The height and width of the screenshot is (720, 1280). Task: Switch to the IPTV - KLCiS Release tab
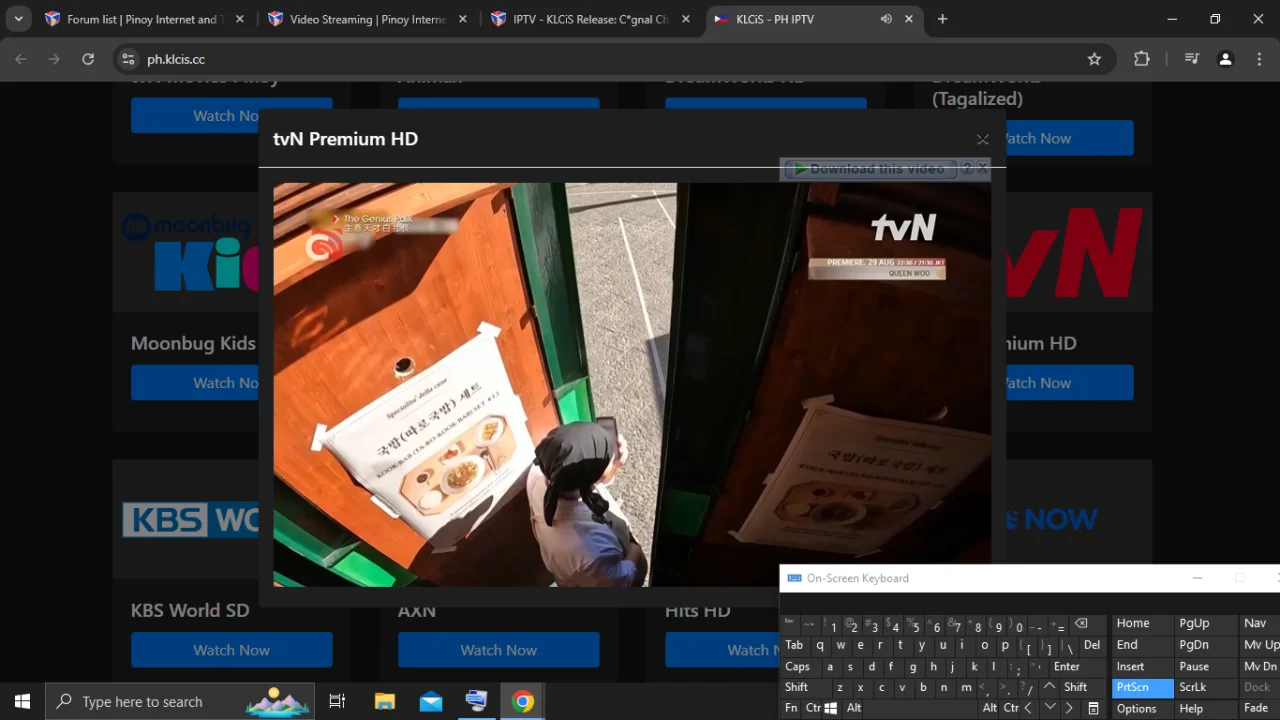pos(590,19)
